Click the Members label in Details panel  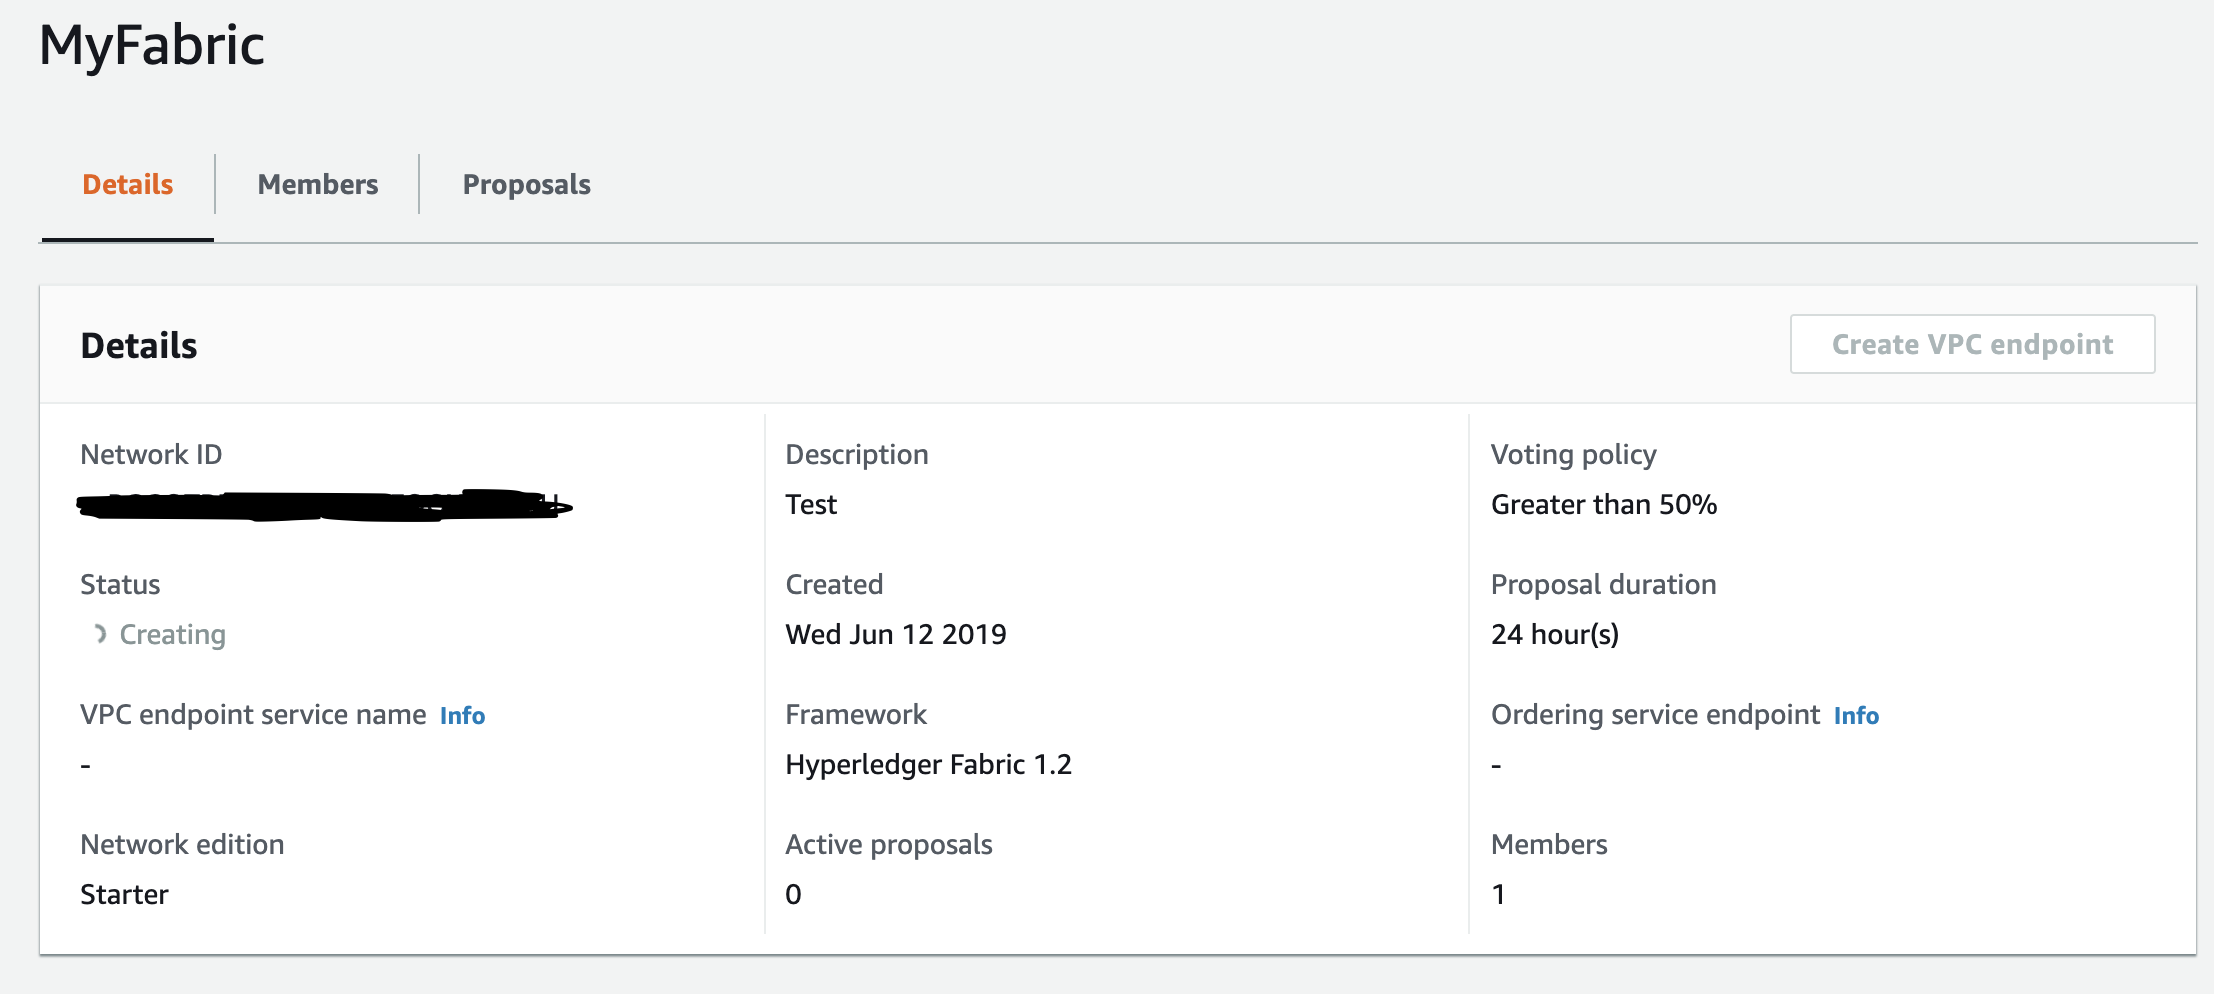coord(1549,844)
